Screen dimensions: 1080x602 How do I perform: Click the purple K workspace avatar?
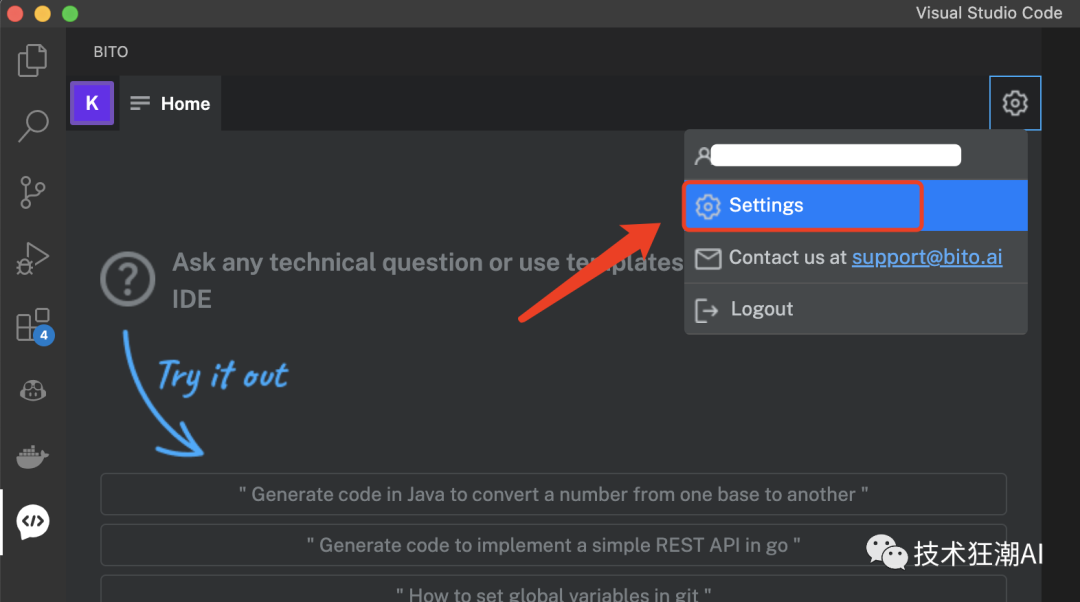[x=92, y=103]
